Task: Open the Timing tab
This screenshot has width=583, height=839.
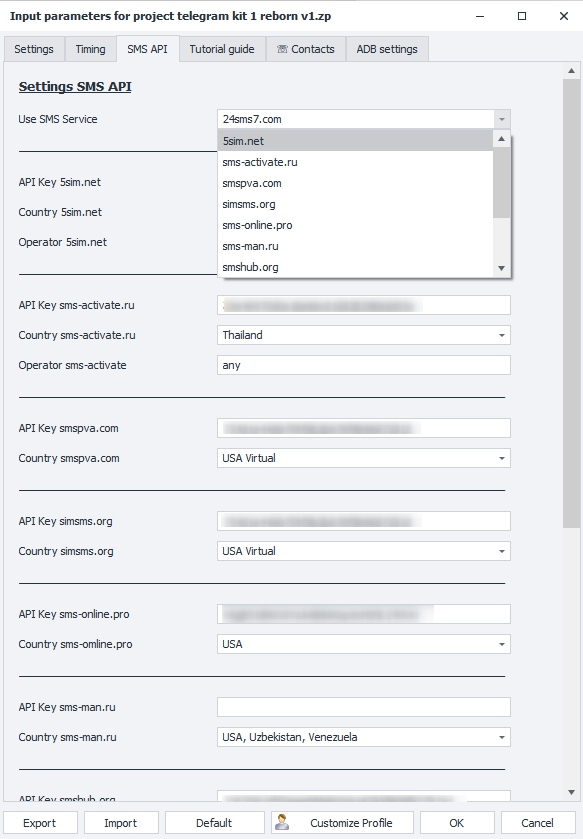Action: [x=90, y=49]
